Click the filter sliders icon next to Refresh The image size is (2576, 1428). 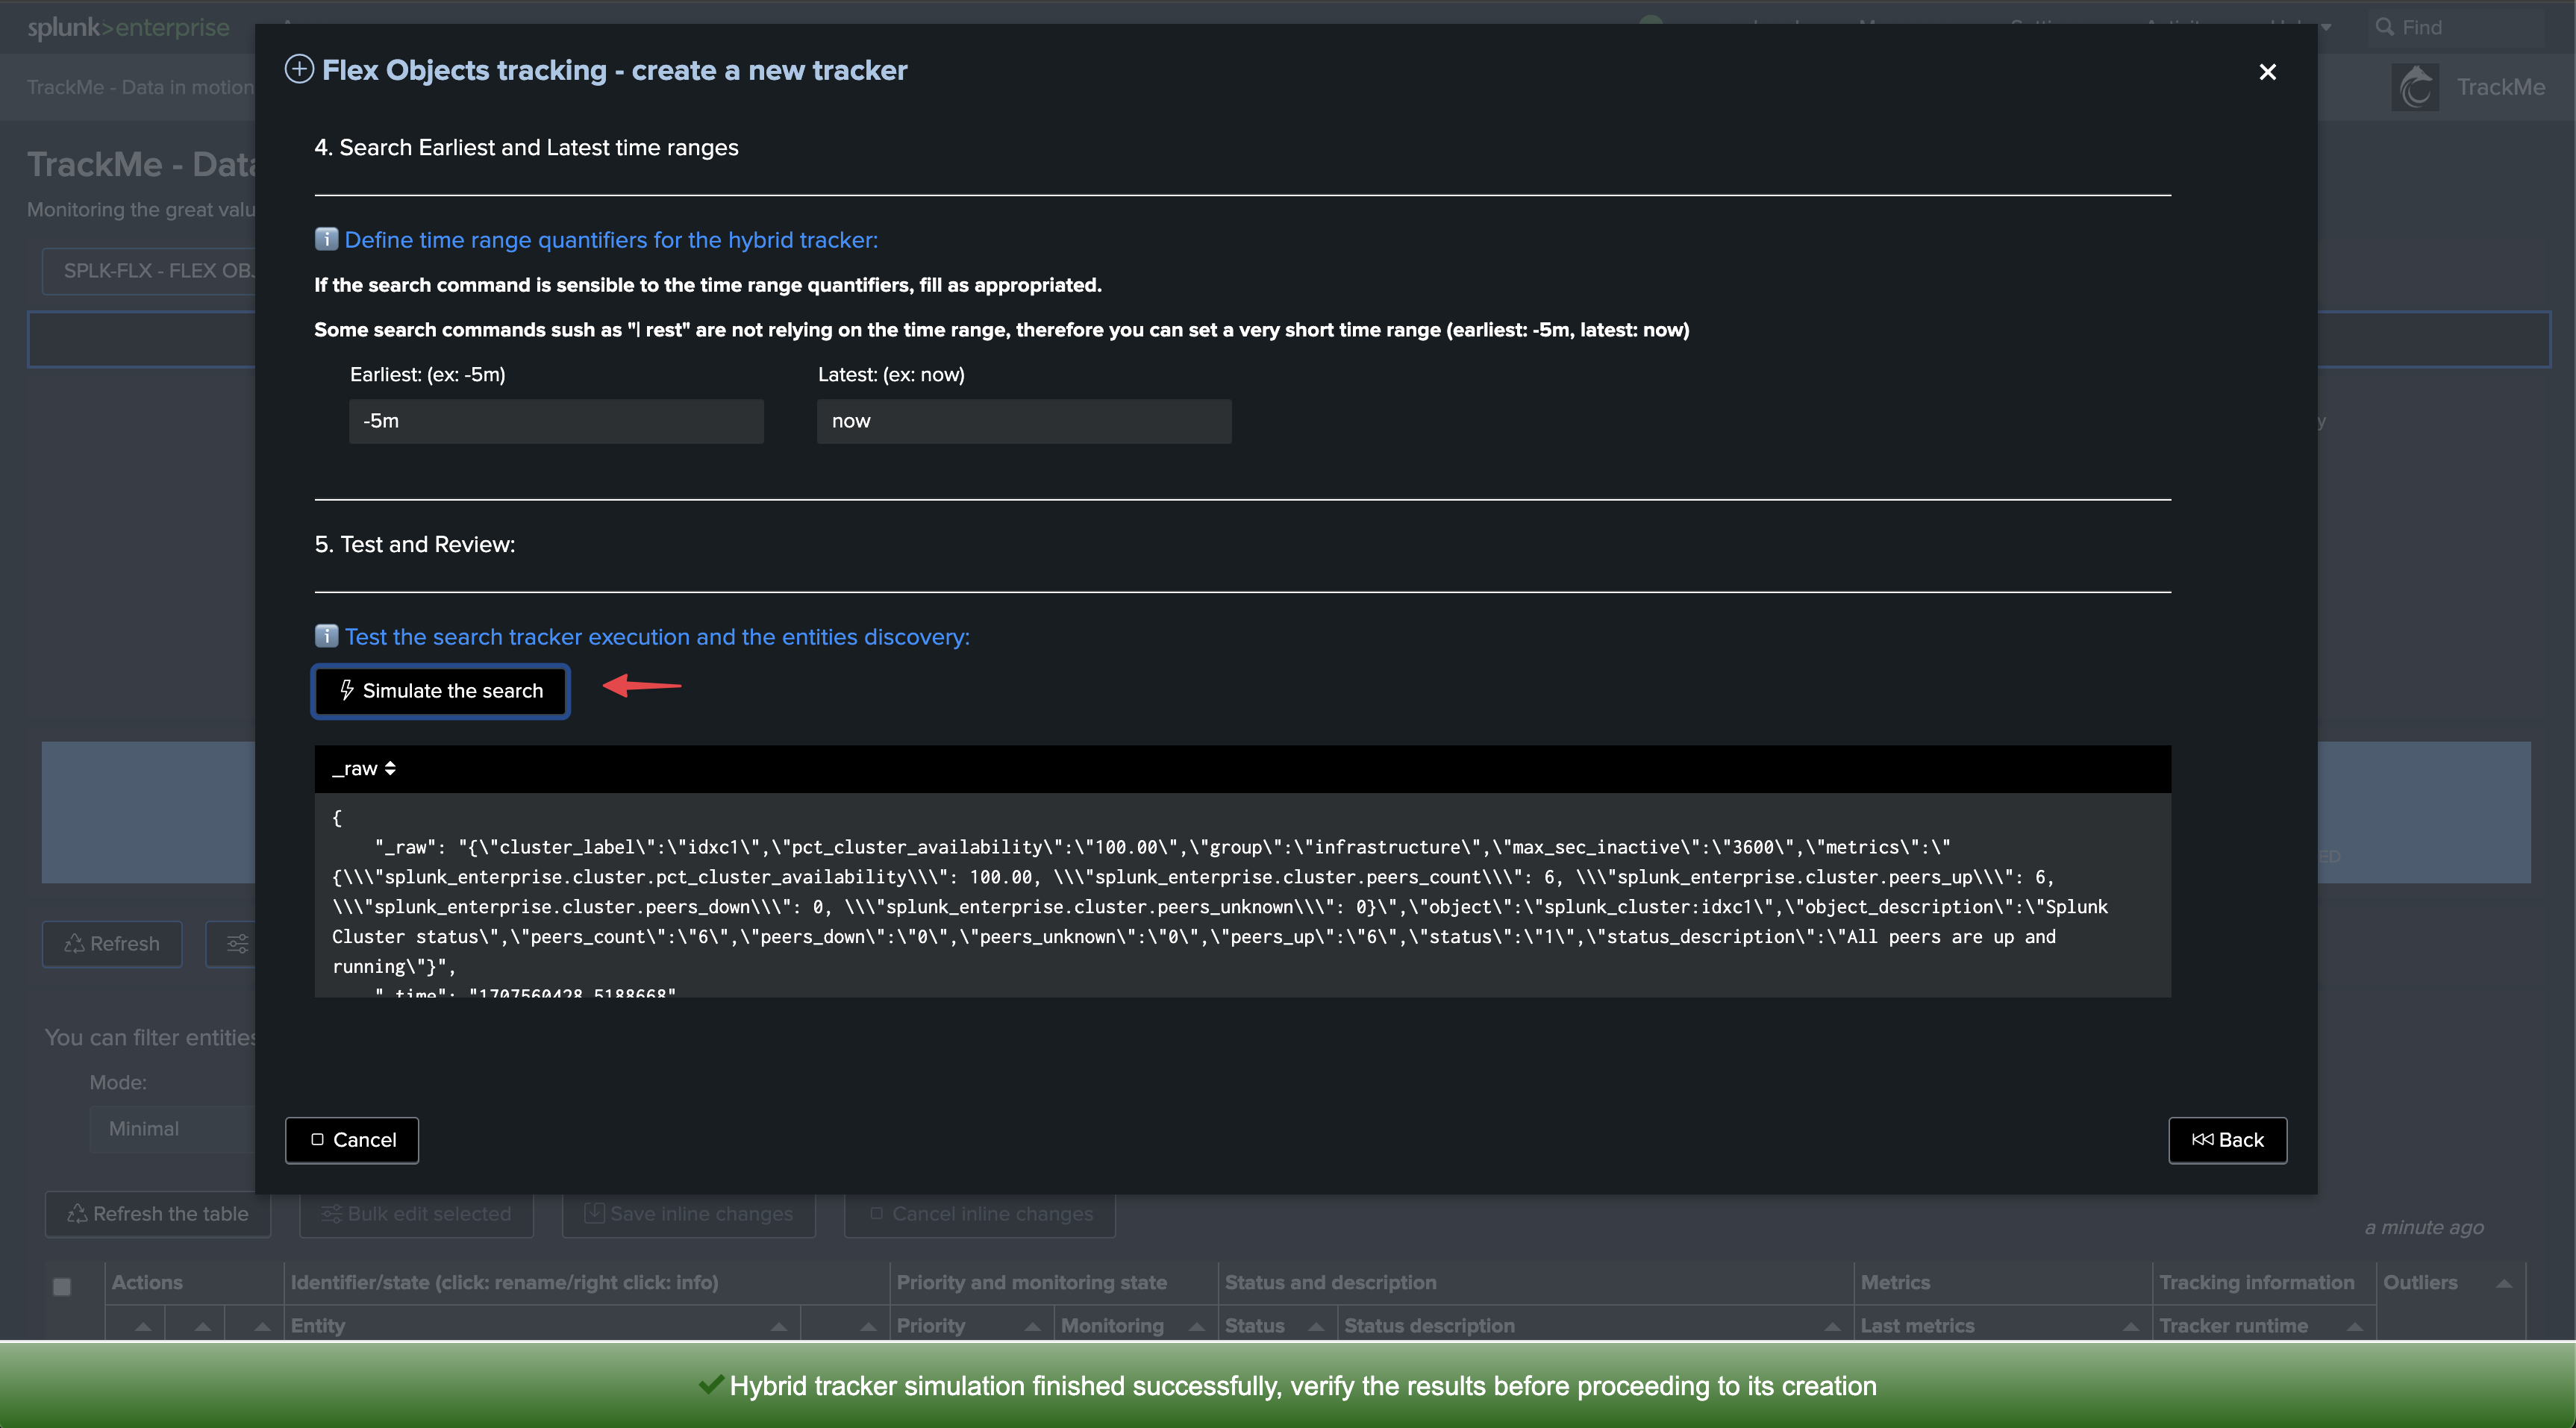pyautogui.click(x=237, y=943)
